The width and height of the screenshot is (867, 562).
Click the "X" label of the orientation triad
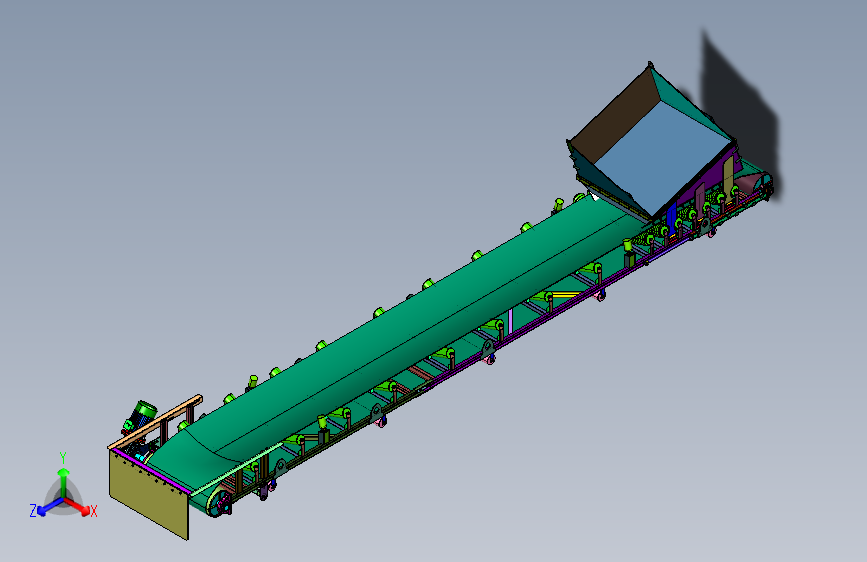[x=94, y=511]
